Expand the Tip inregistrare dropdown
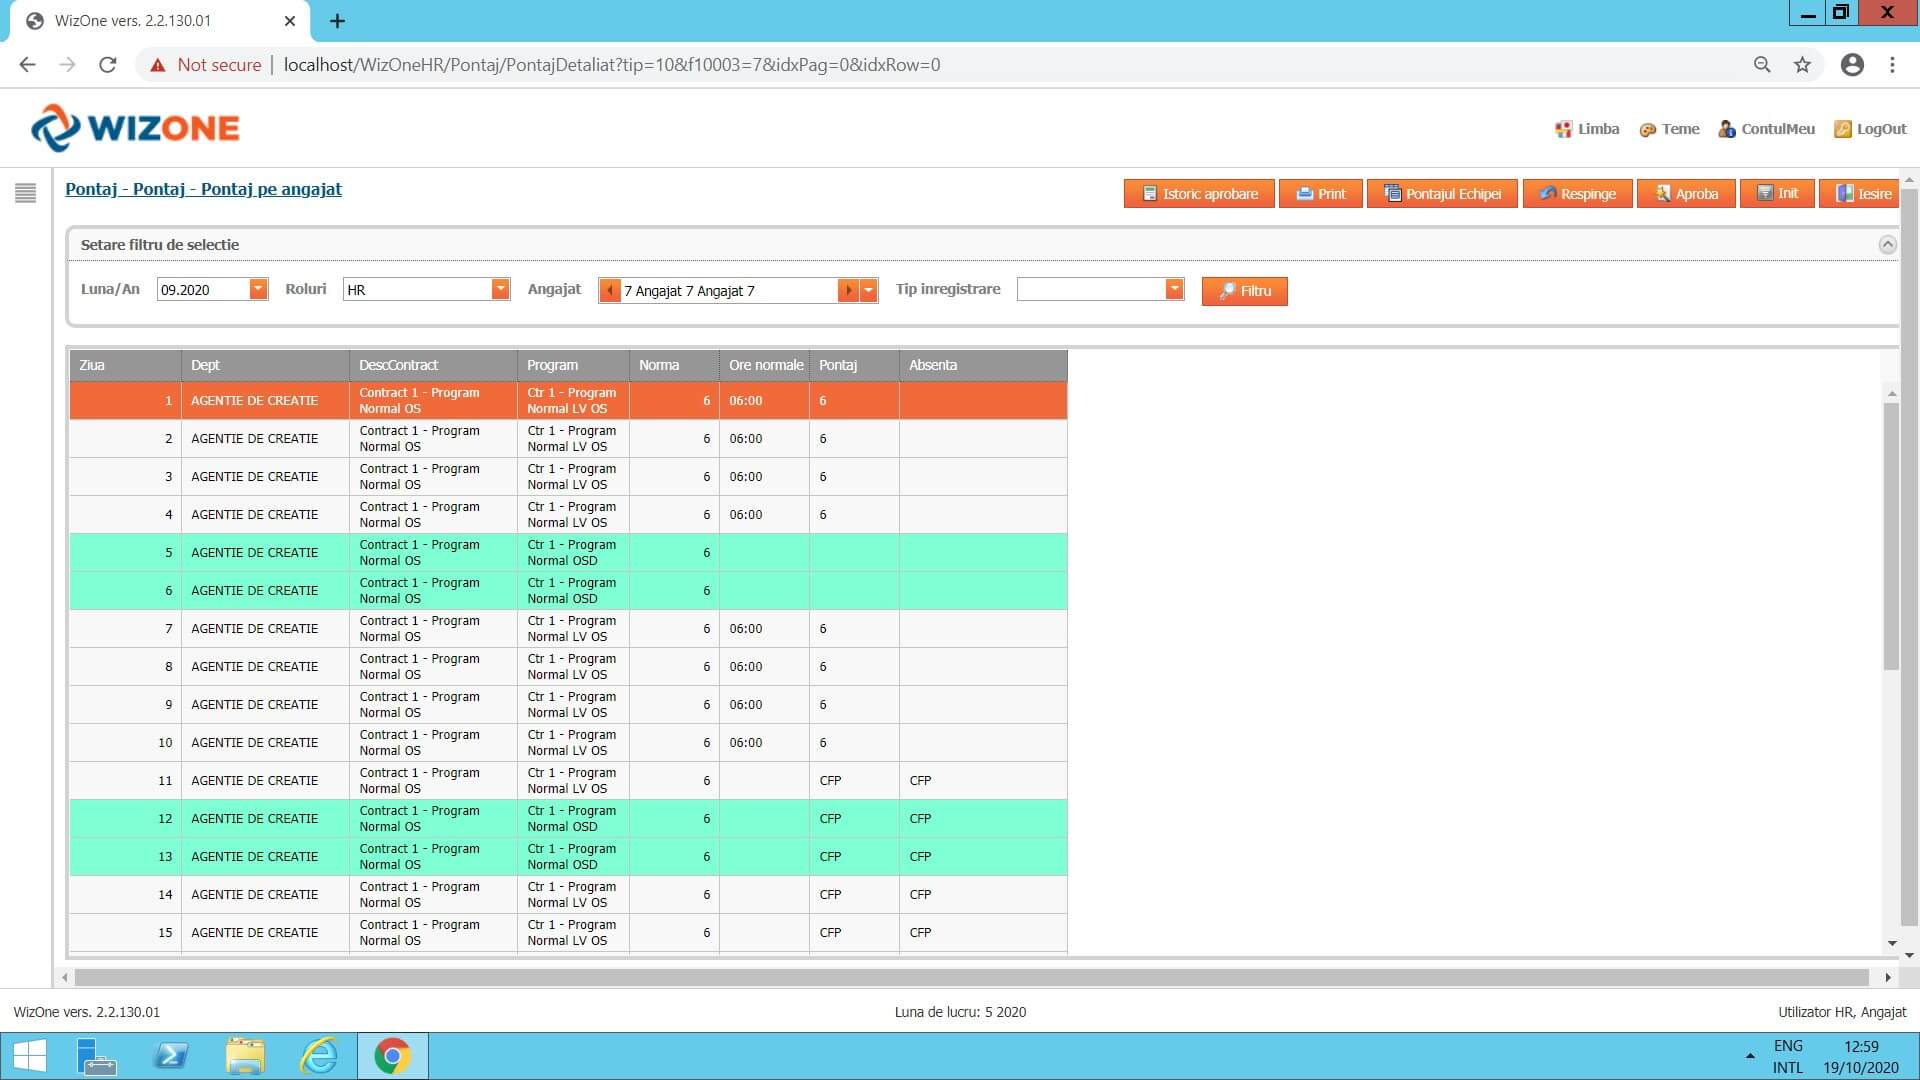1920x1080 pixels. coord(1174,289)
